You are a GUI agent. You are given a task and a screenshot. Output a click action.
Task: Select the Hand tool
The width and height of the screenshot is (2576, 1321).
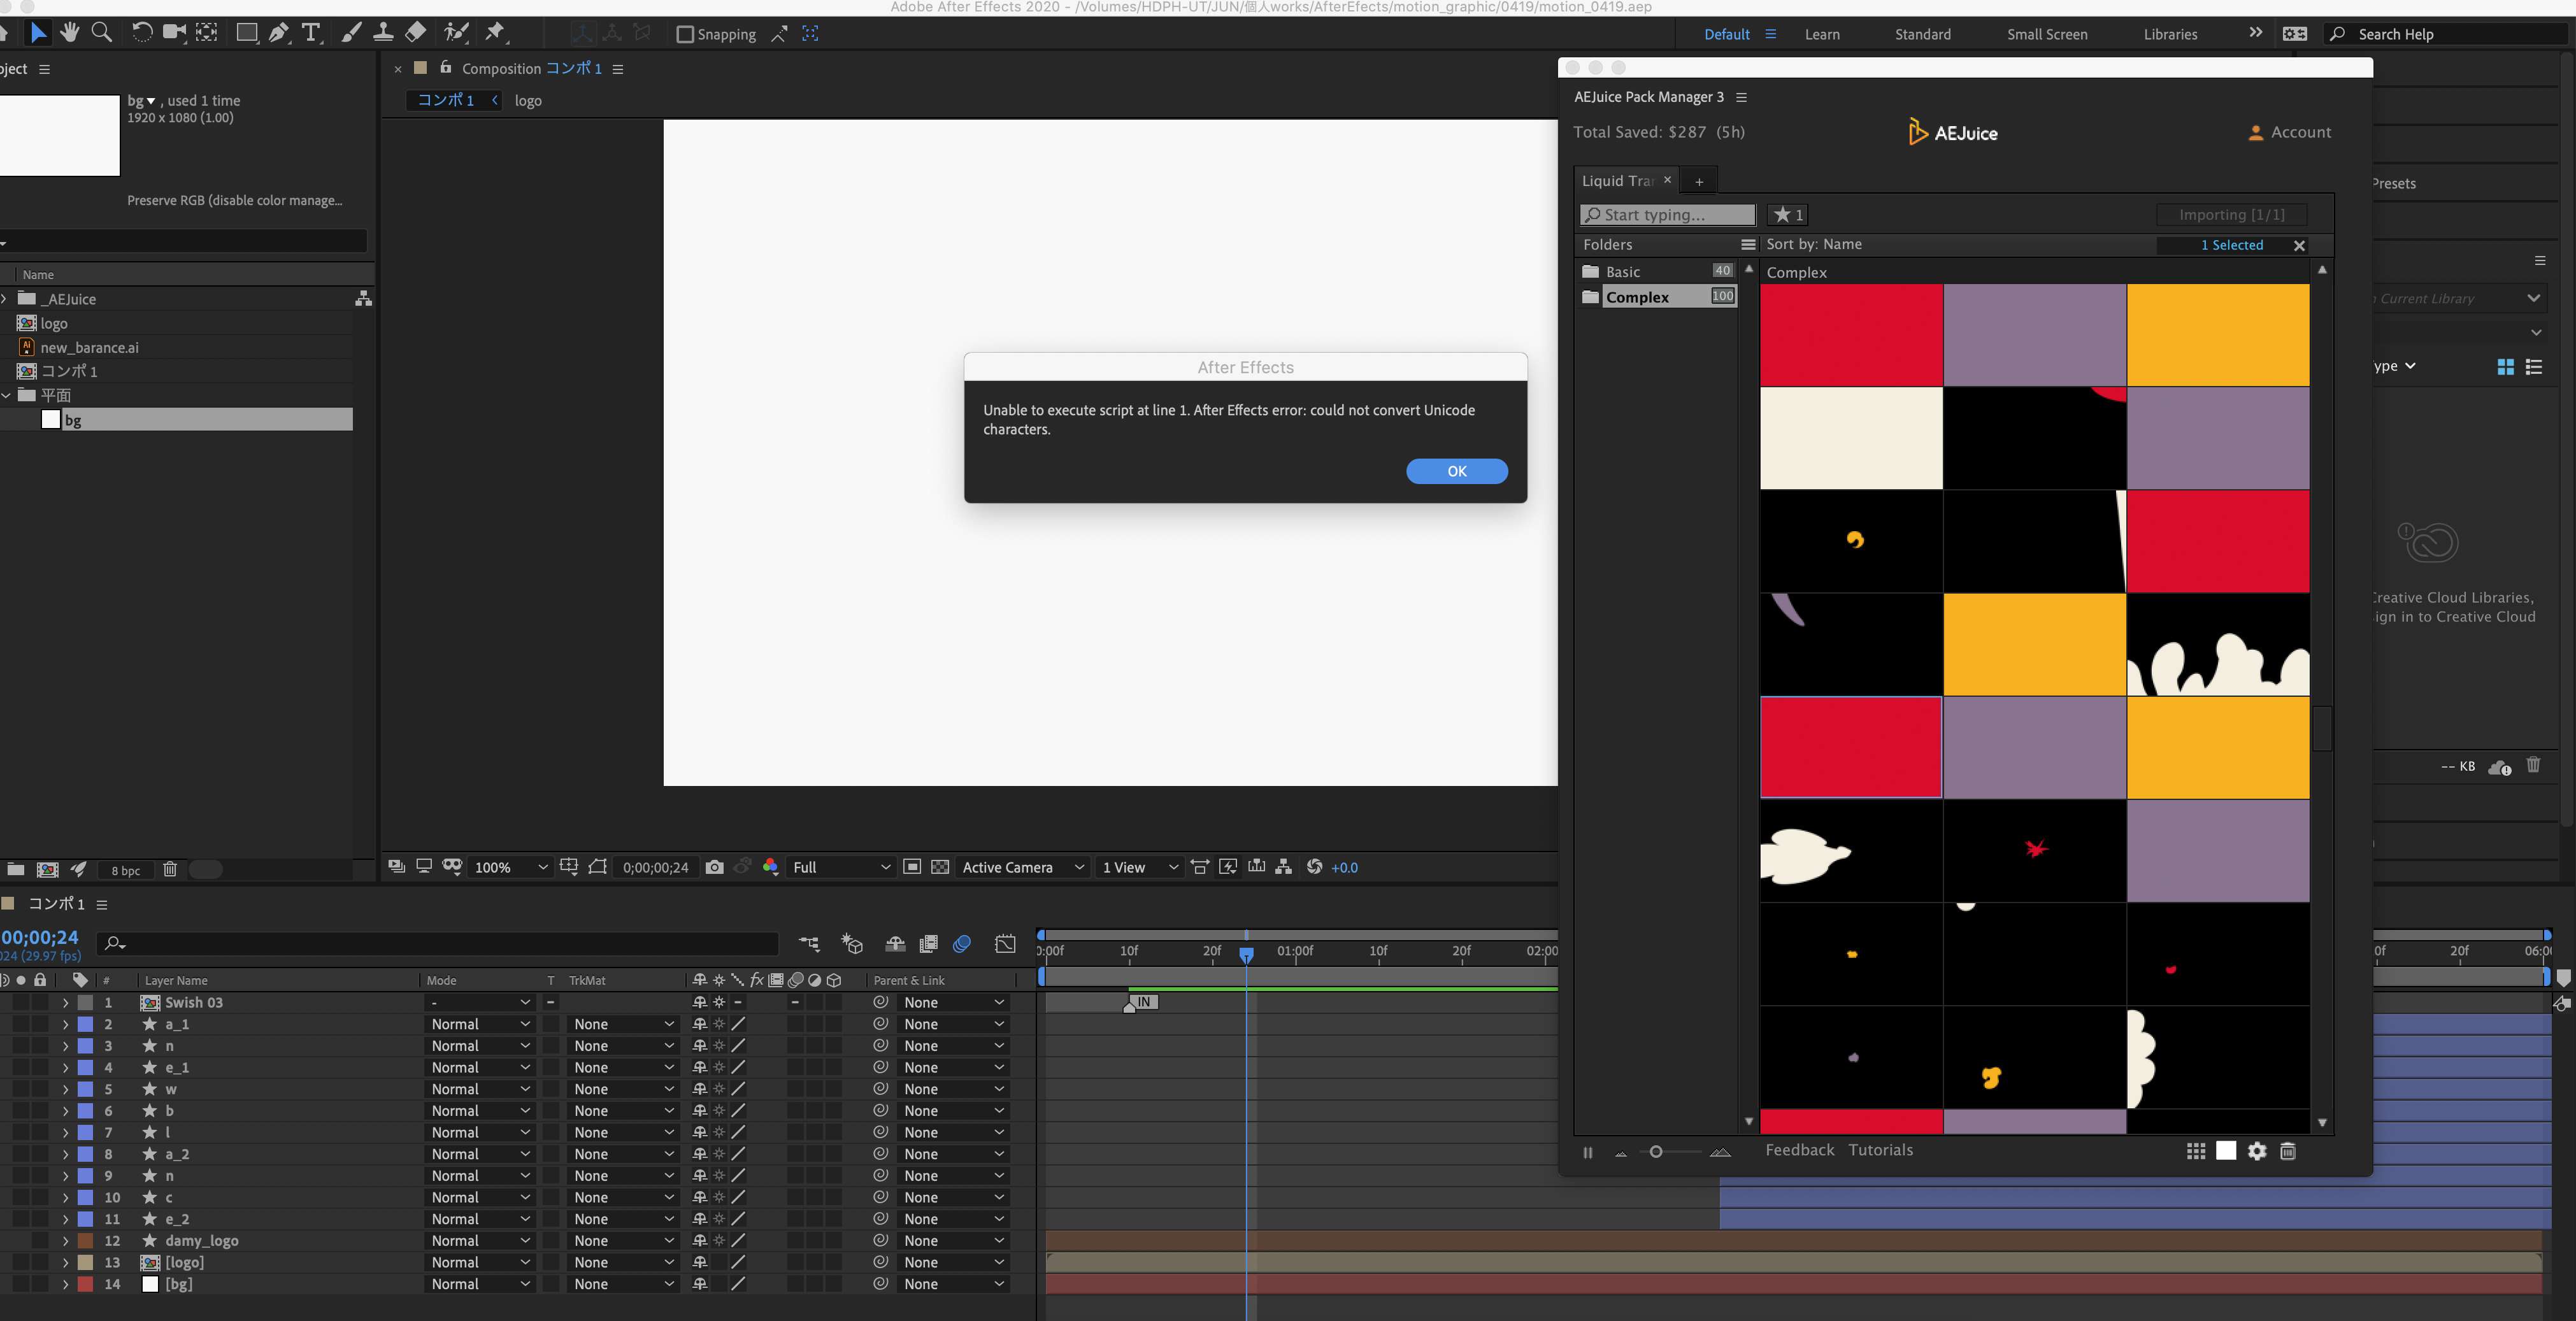pos(69,33)
